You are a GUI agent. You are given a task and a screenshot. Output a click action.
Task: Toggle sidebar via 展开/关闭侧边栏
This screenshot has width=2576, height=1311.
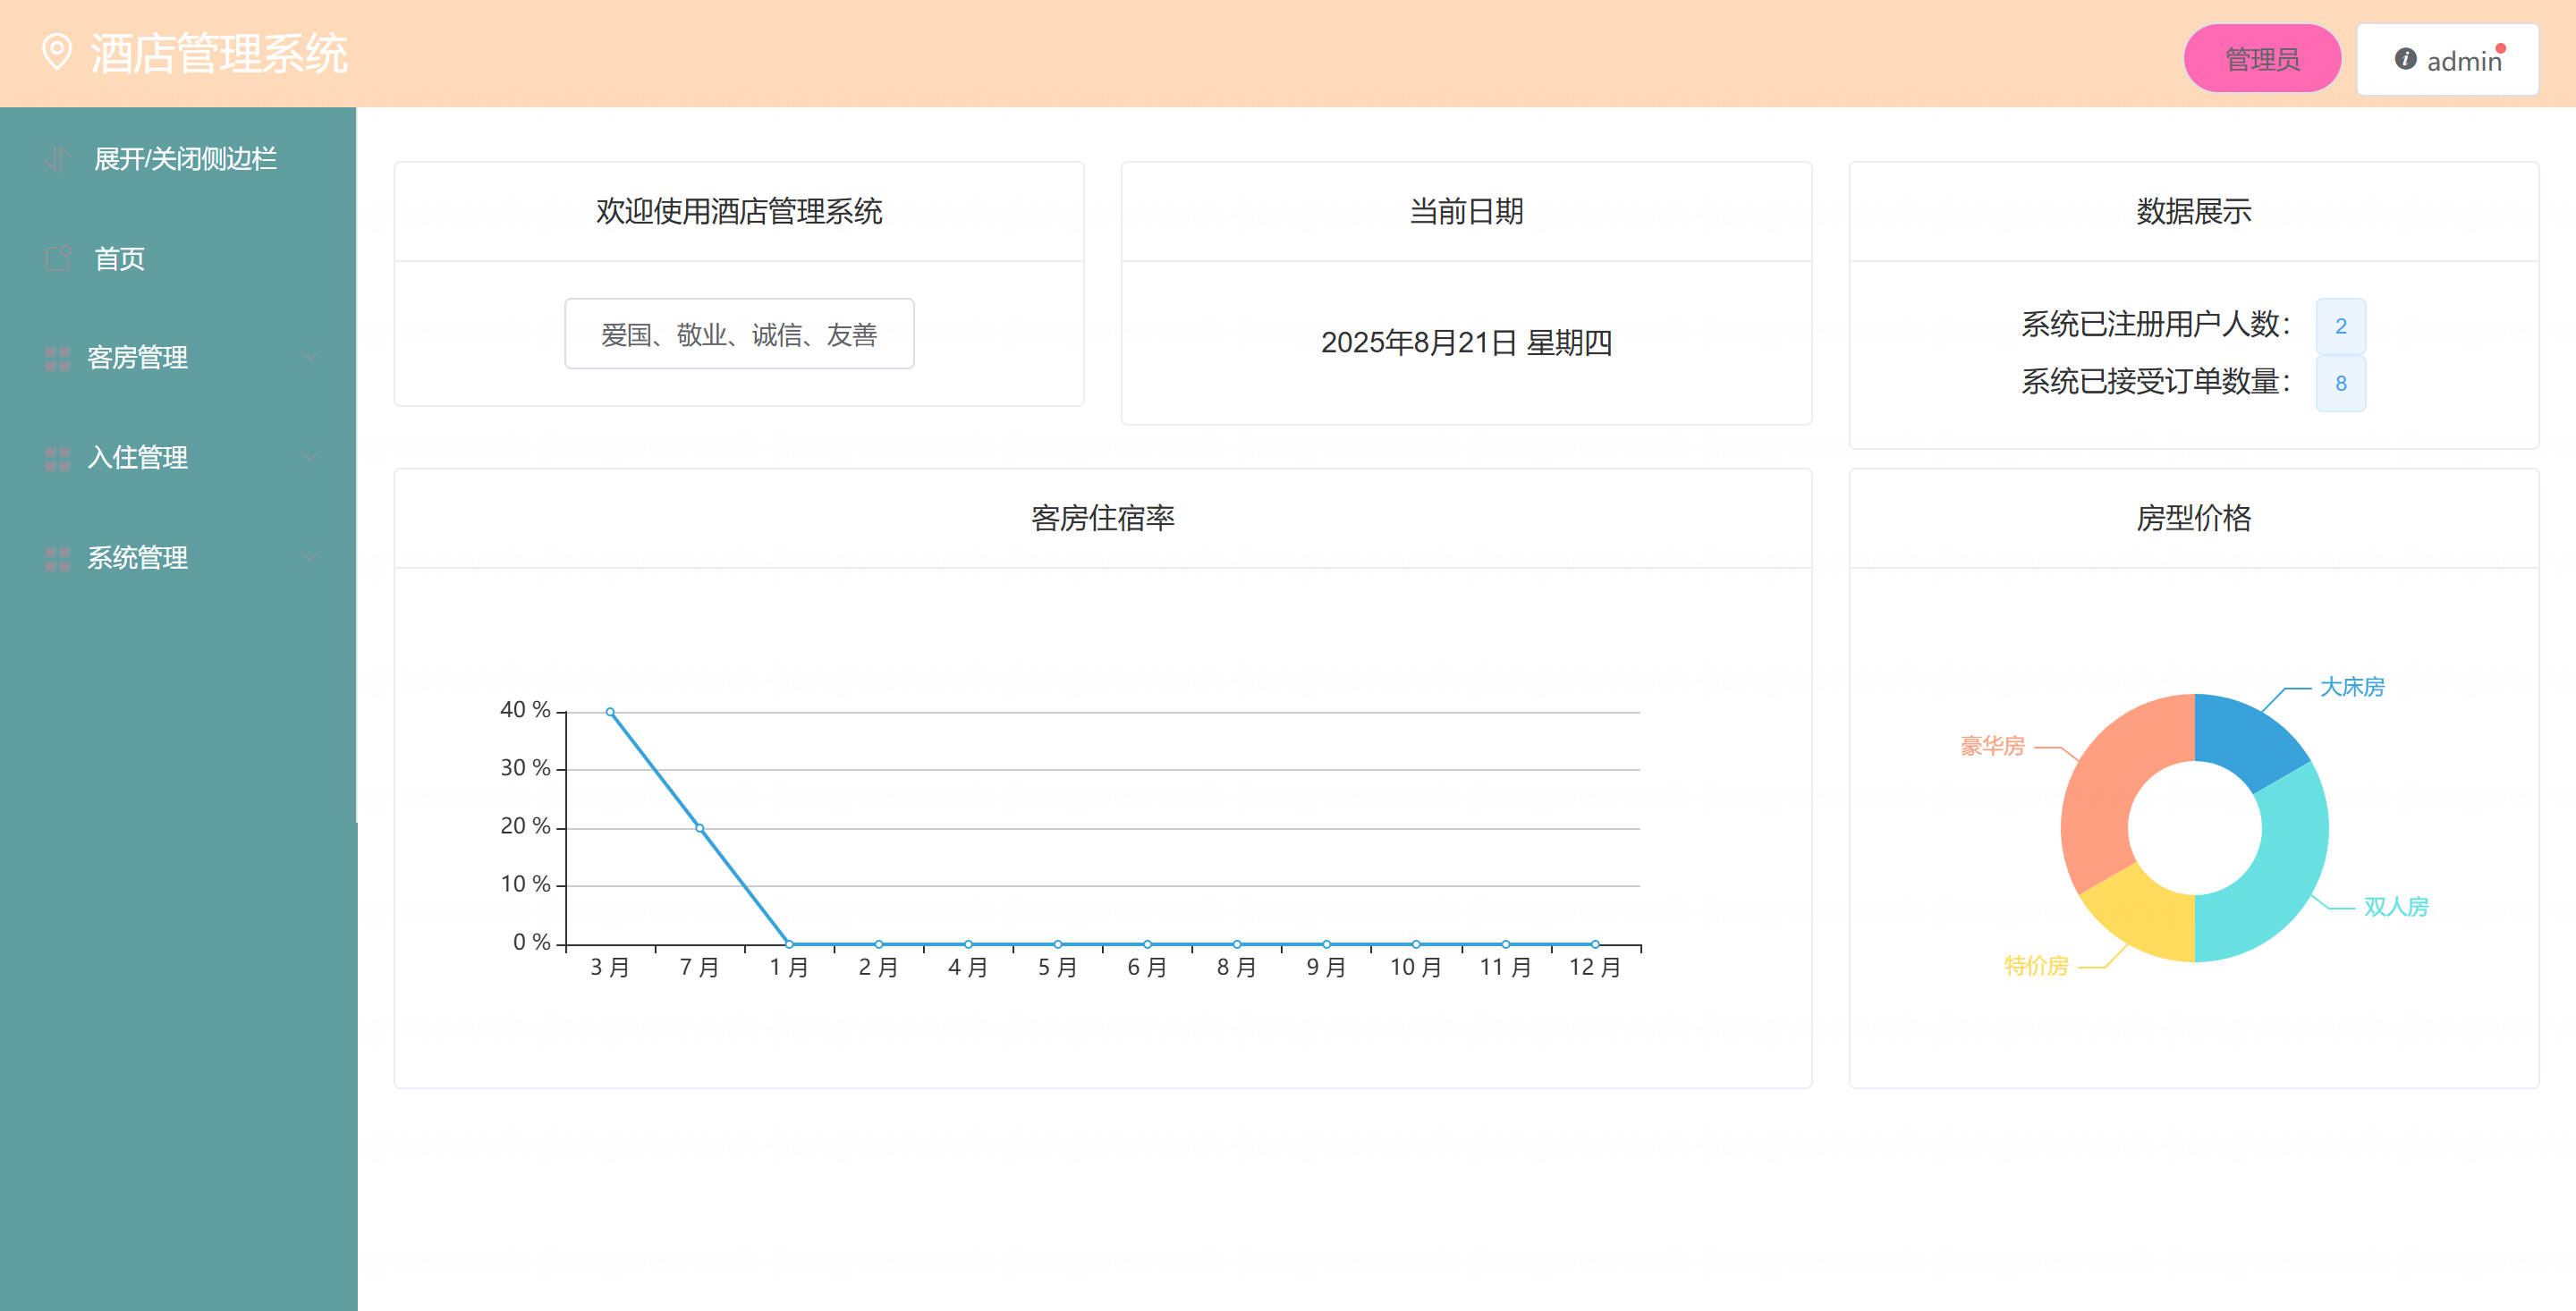click(178, 158)
